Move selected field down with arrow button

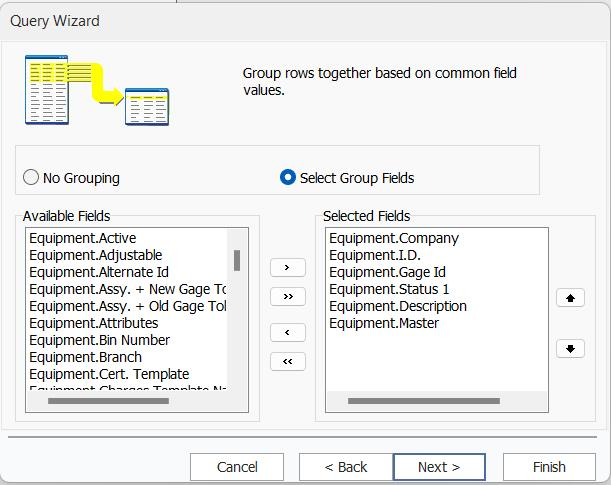pos(570,349)
